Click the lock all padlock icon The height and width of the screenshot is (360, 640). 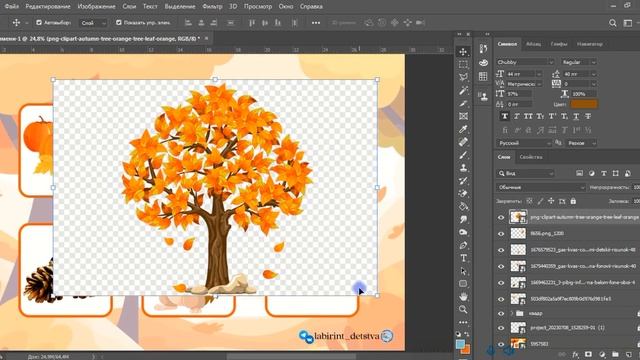tap(573, 201)
